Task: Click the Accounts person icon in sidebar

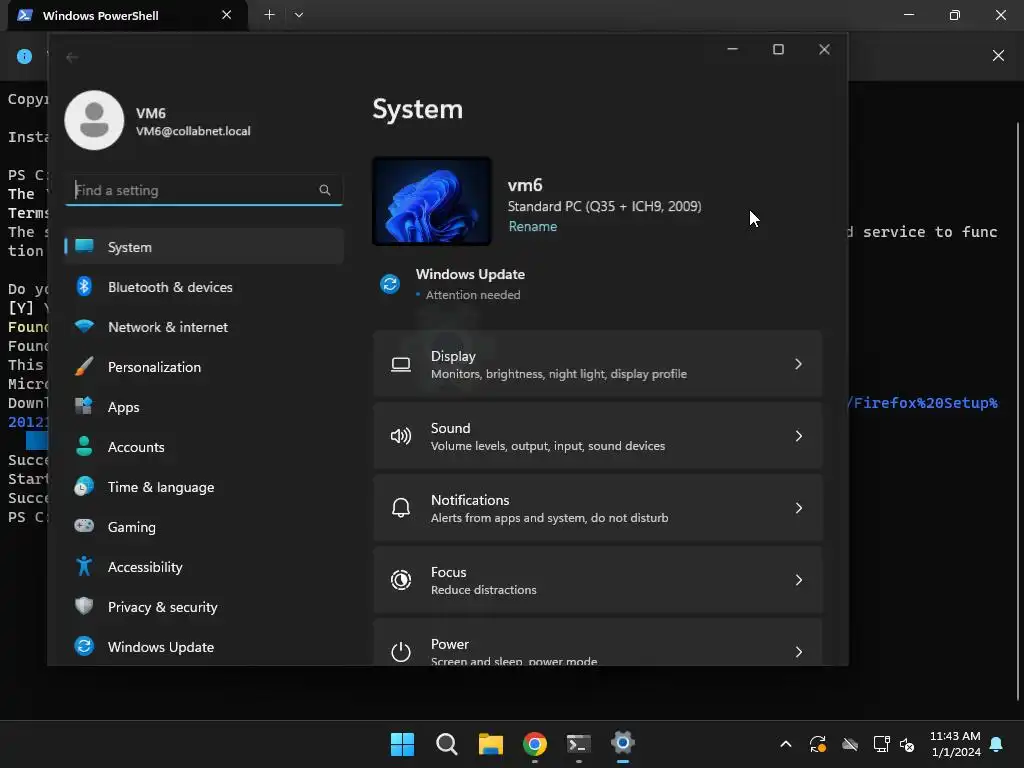Action: [84, 446]
